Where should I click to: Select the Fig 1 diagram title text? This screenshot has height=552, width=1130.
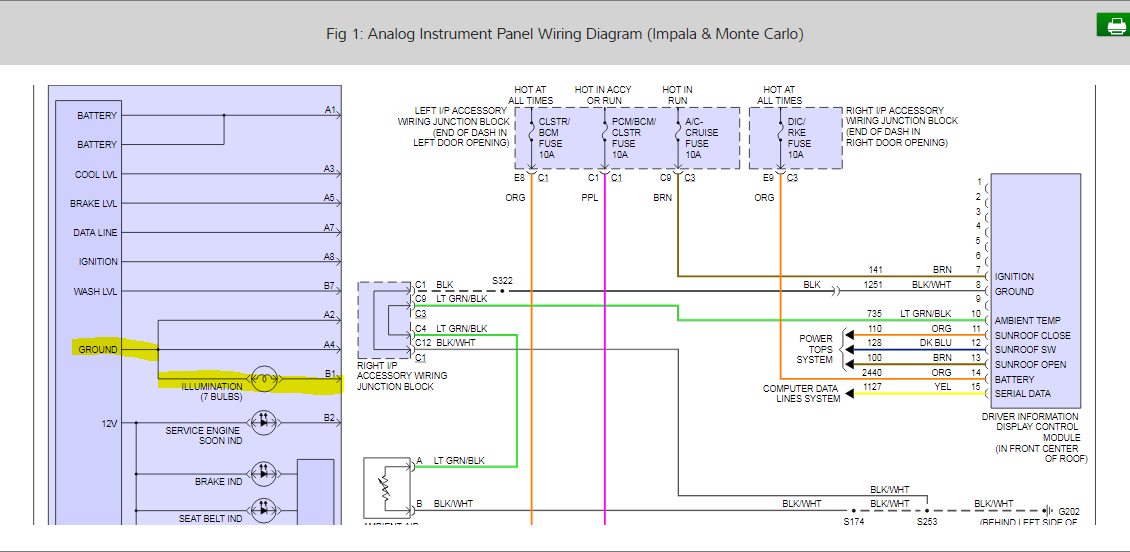[x=564, y=34]
